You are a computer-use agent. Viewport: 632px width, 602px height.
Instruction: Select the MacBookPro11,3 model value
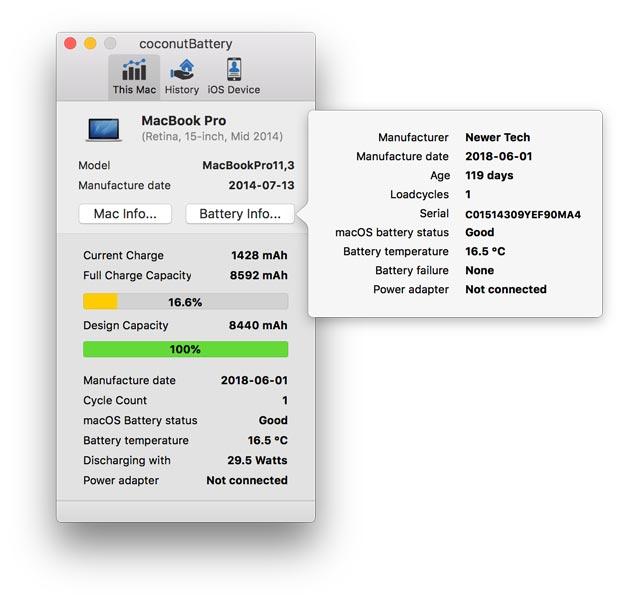click(248, 165)
